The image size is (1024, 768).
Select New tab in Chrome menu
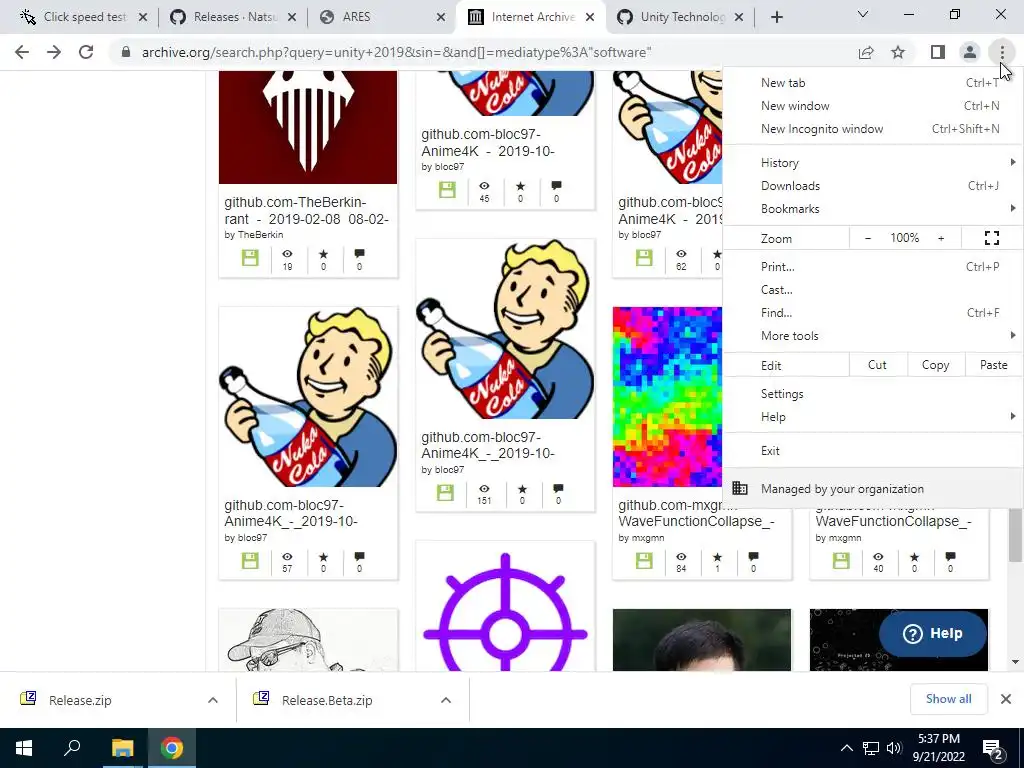click(x=873, y=83)
